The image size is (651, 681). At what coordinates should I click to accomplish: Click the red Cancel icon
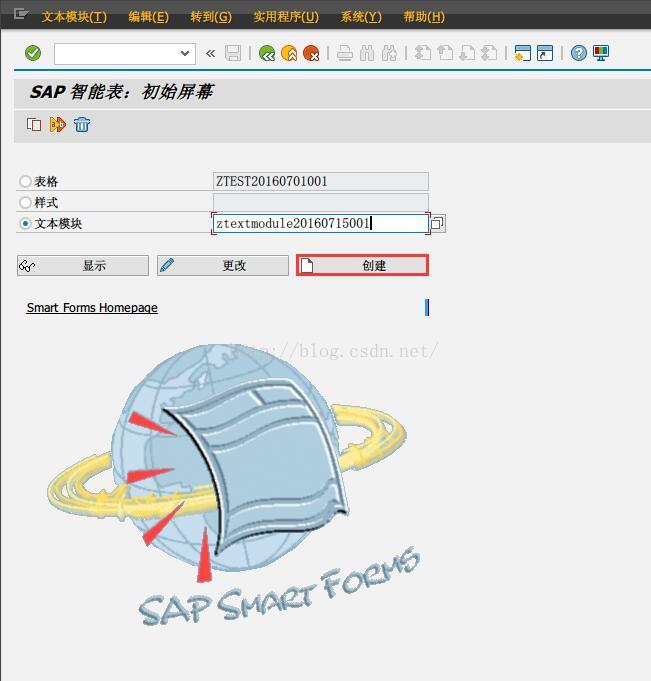click(x=311, y=53)
